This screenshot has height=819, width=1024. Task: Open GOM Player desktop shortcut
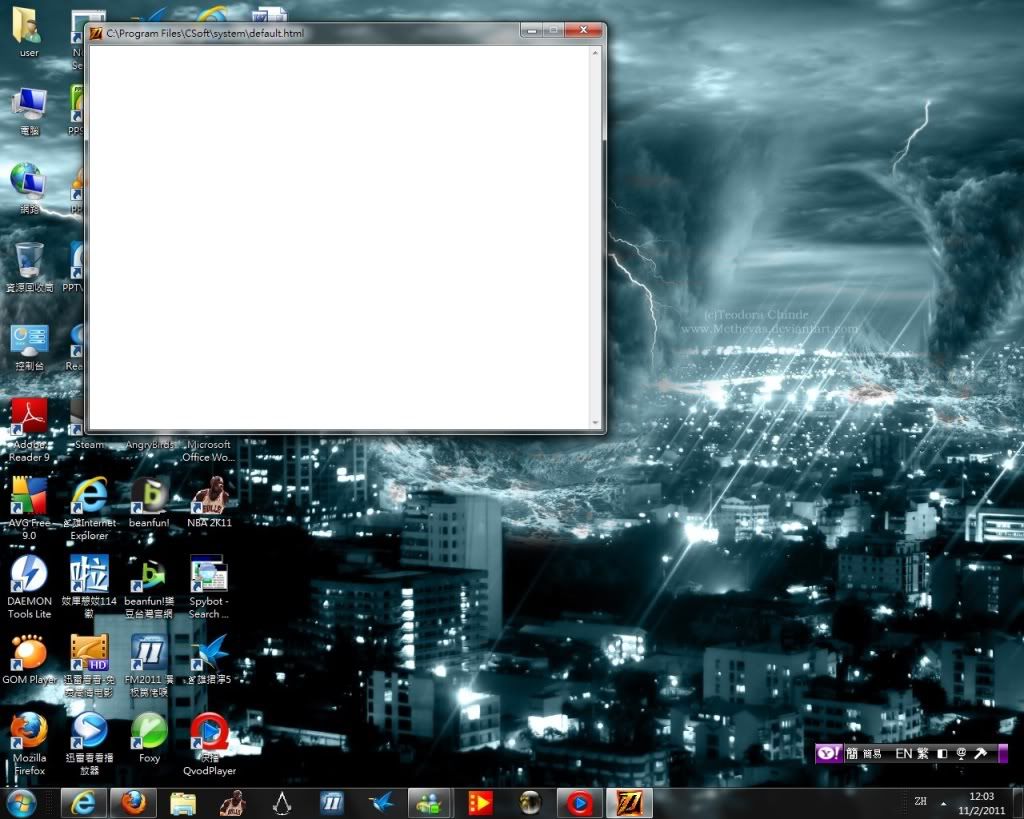29,655
